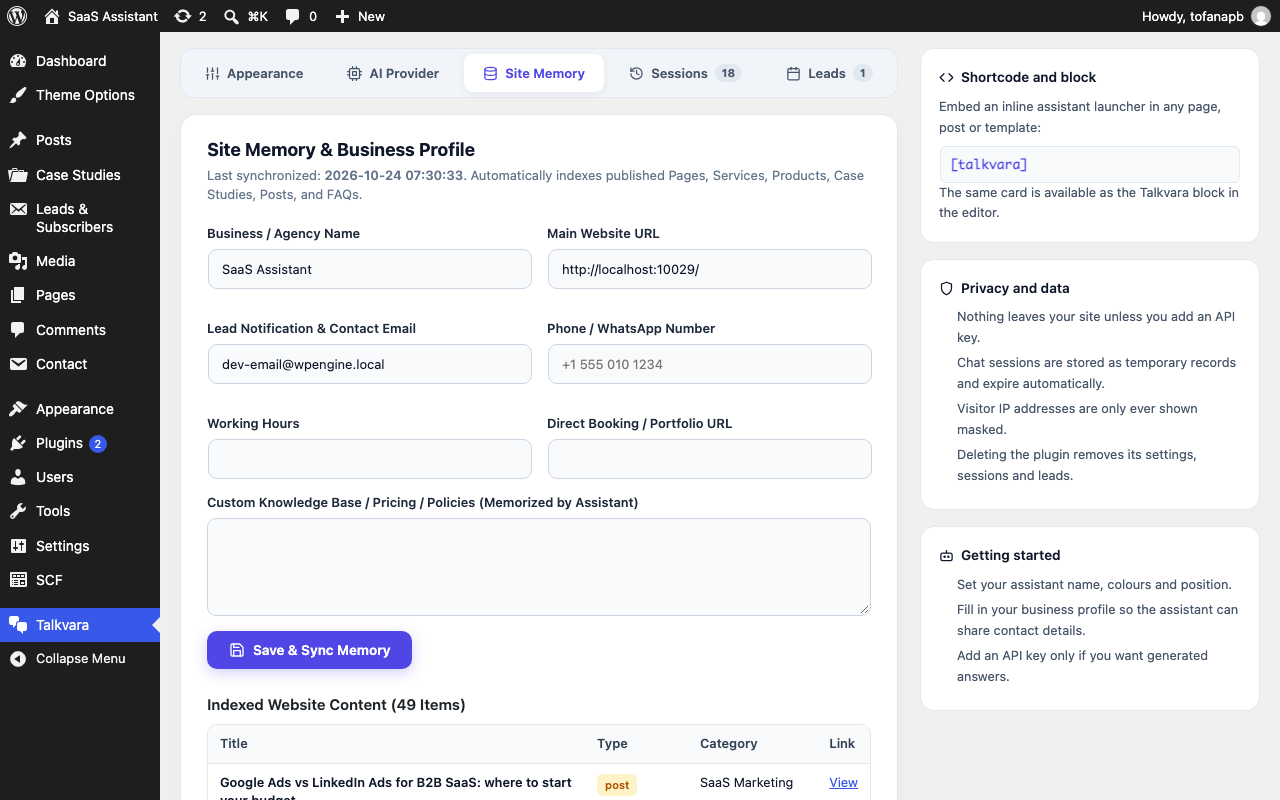The width and height of the screenshot is (1280, 800).
Task: Click Collapse Menu label
Action: 81,659
